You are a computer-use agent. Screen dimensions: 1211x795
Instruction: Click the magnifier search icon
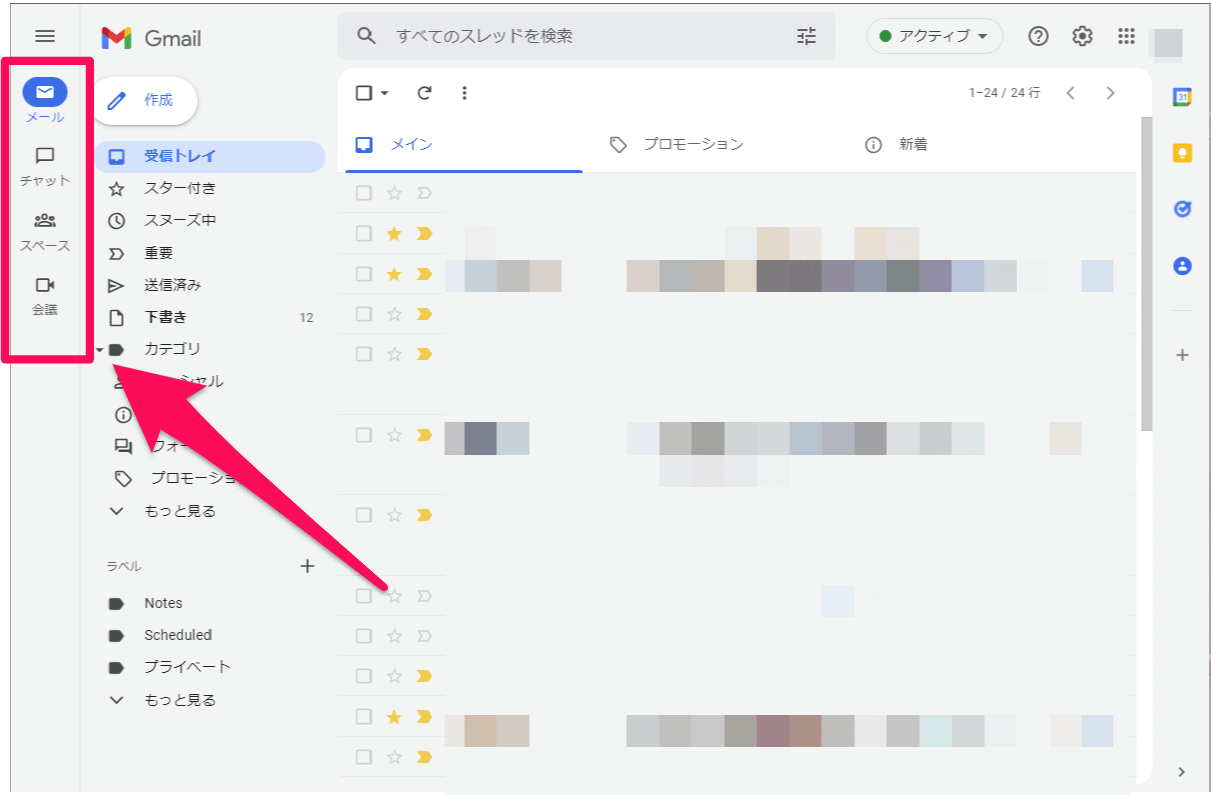(367, 36)
